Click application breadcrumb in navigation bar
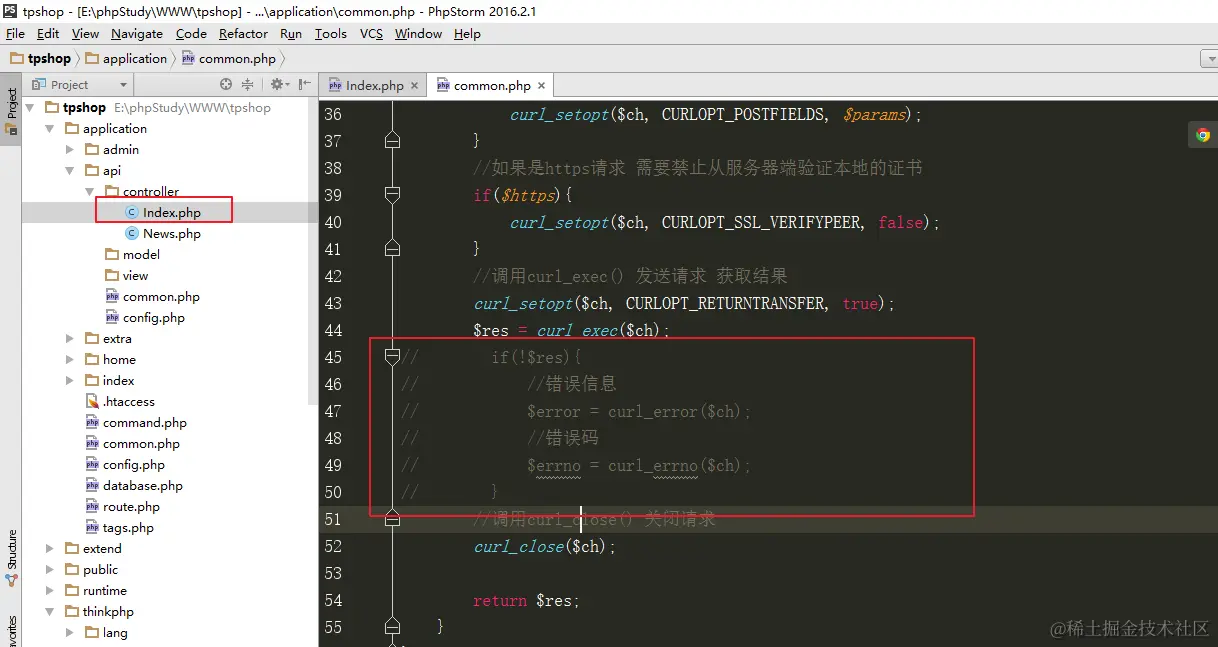 point(127,59)
